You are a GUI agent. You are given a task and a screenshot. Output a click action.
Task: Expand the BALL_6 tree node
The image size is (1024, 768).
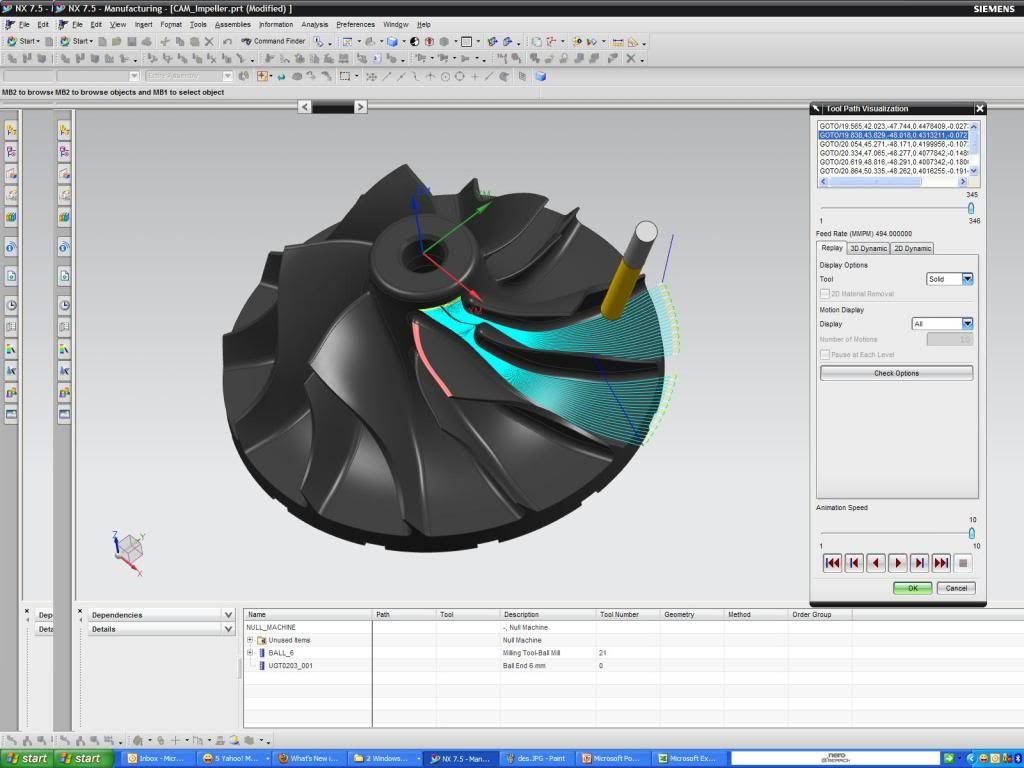click(x=249, y=652)
